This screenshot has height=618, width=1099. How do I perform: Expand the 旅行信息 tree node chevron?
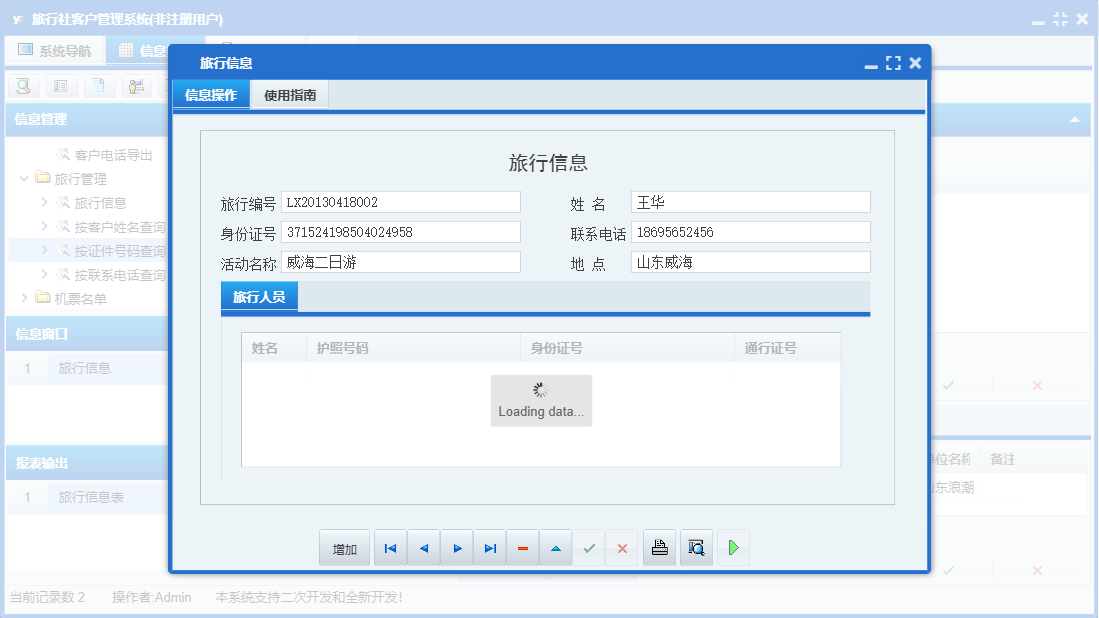[x=42, y=201]
